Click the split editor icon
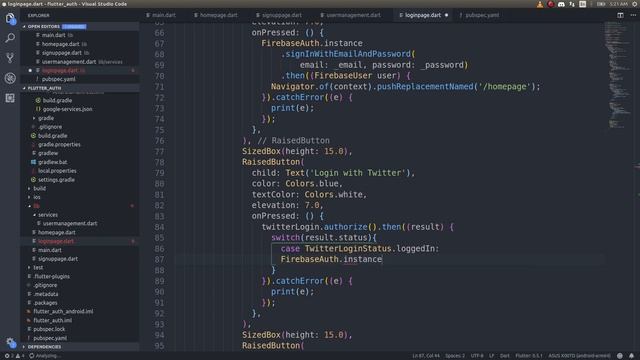640x360 pixels. 620,15
